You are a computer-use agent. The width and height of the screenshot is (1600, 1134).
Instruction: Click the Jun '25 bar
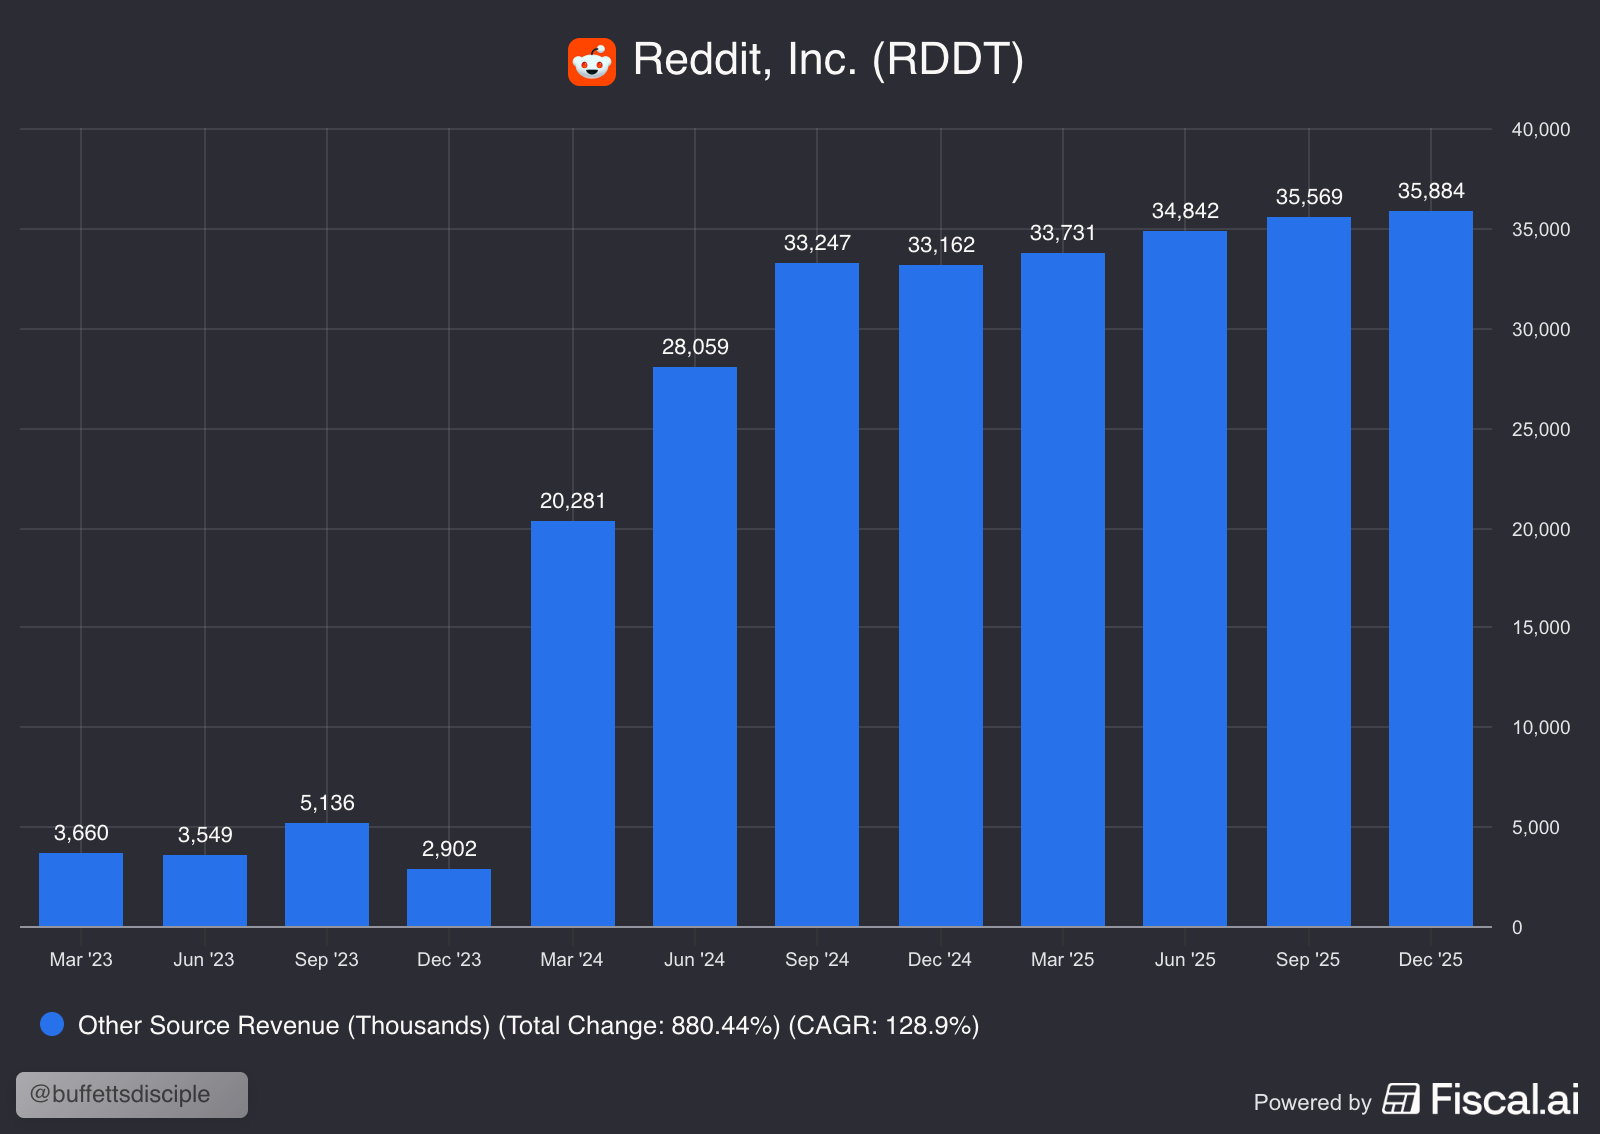pyautogui.click(x=1185, y=579)
